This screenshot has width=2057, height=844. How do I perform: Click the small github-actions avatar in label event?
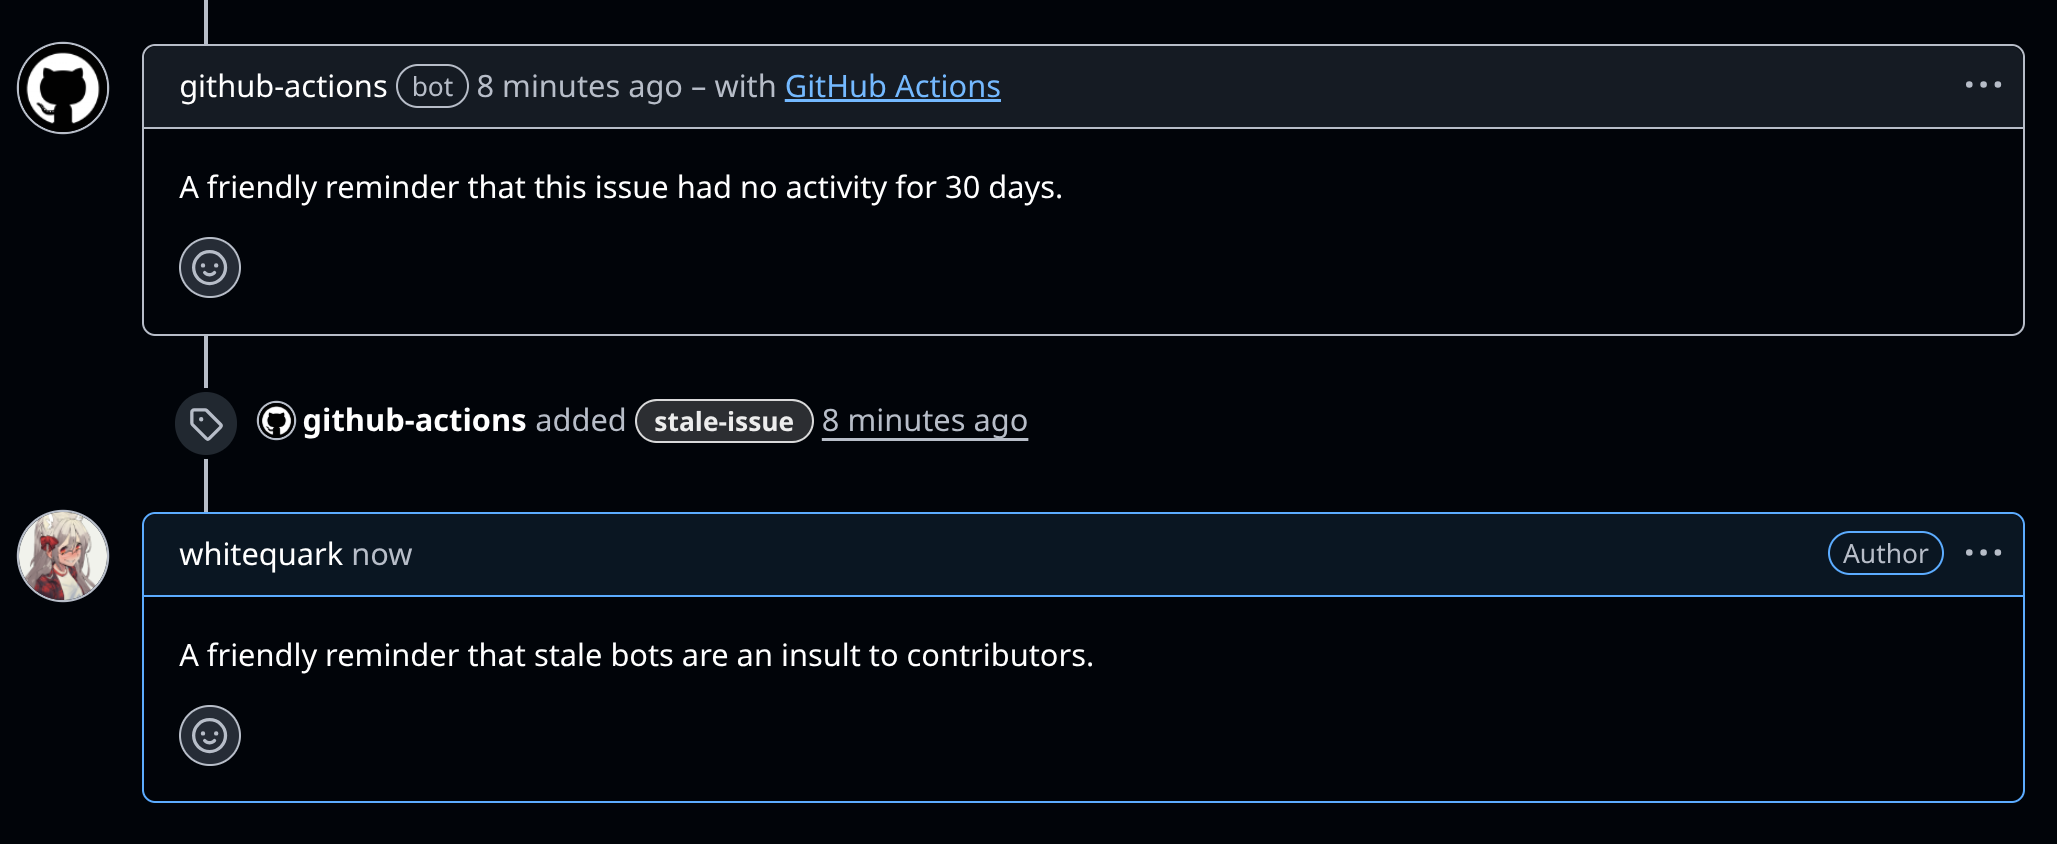[276, 421]
